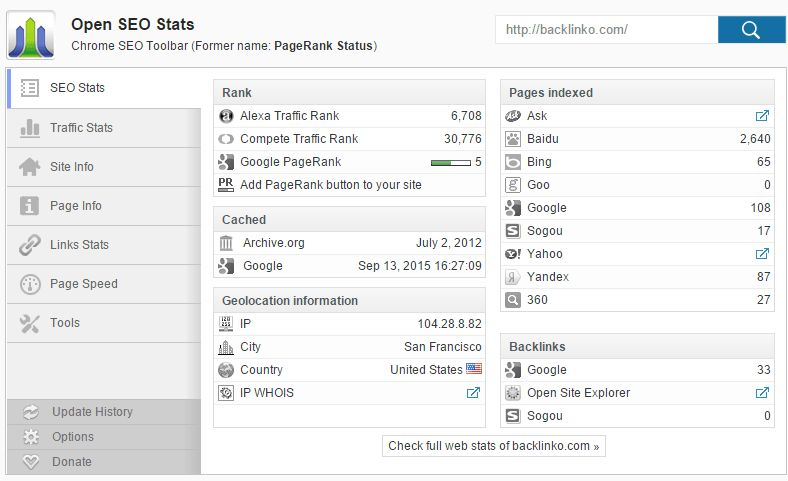Click the Links Stats chain icon
Viewport: 788px width, 481px height.
(x=30, y=245)
